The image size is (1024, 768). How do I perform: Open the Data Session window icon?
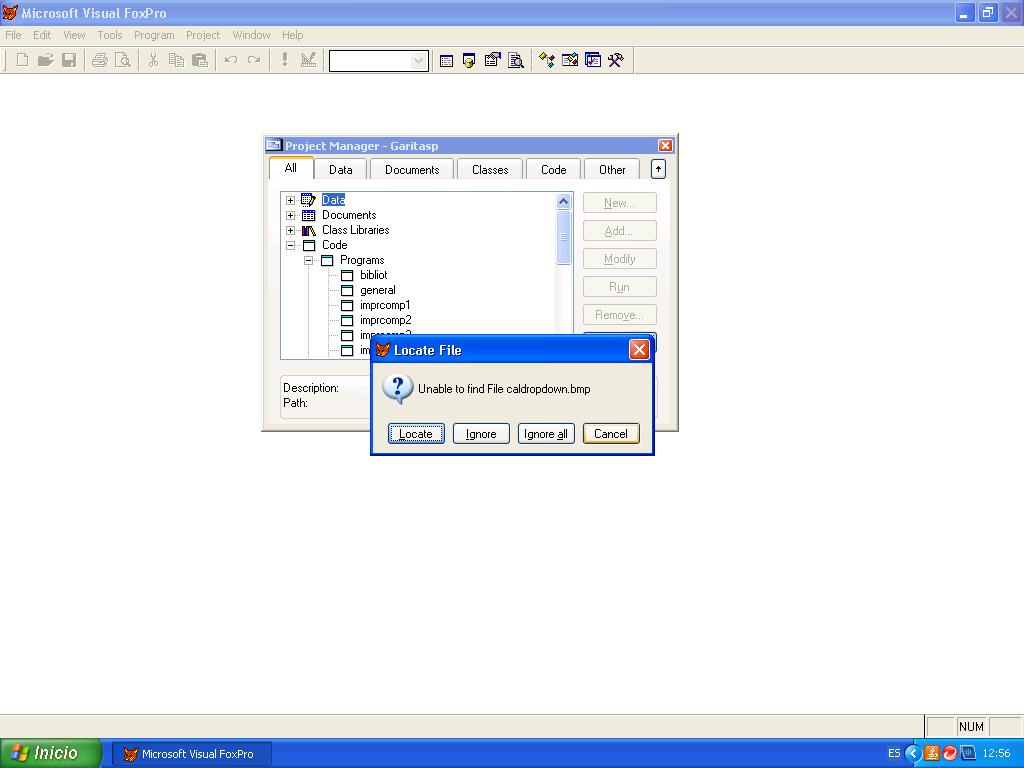point(469,61)
